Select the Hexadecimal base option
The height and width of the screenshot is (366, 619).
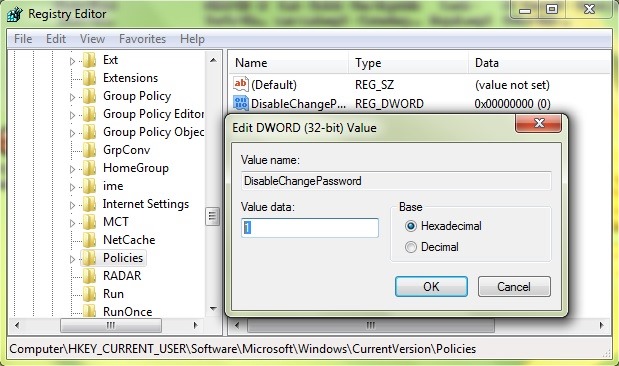tap(443, 226)
